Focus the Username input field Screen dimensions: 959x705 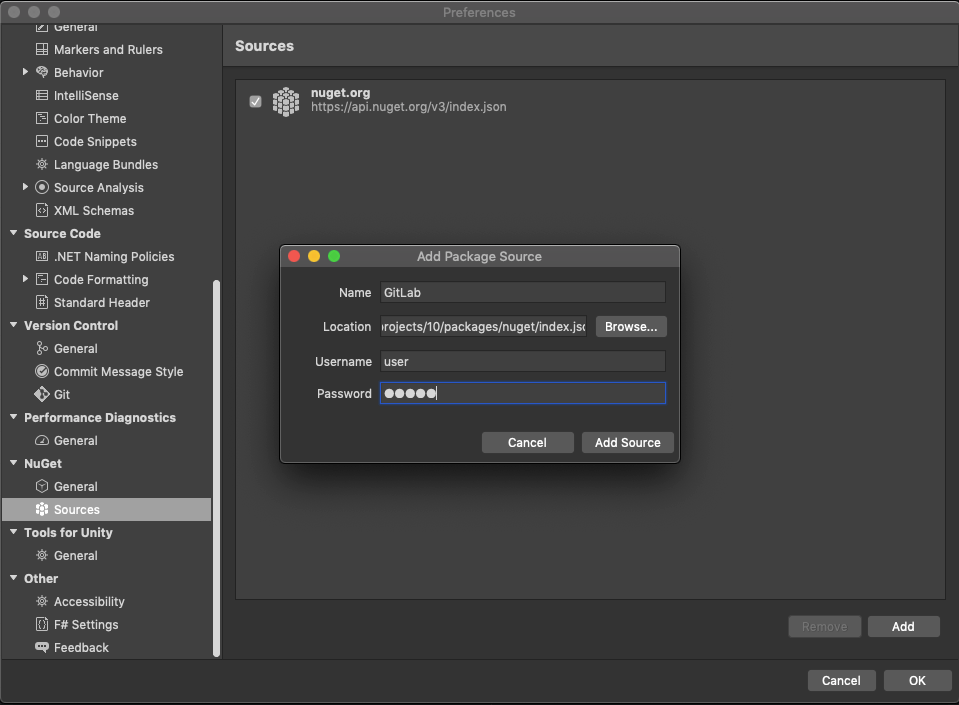(523, 360)
